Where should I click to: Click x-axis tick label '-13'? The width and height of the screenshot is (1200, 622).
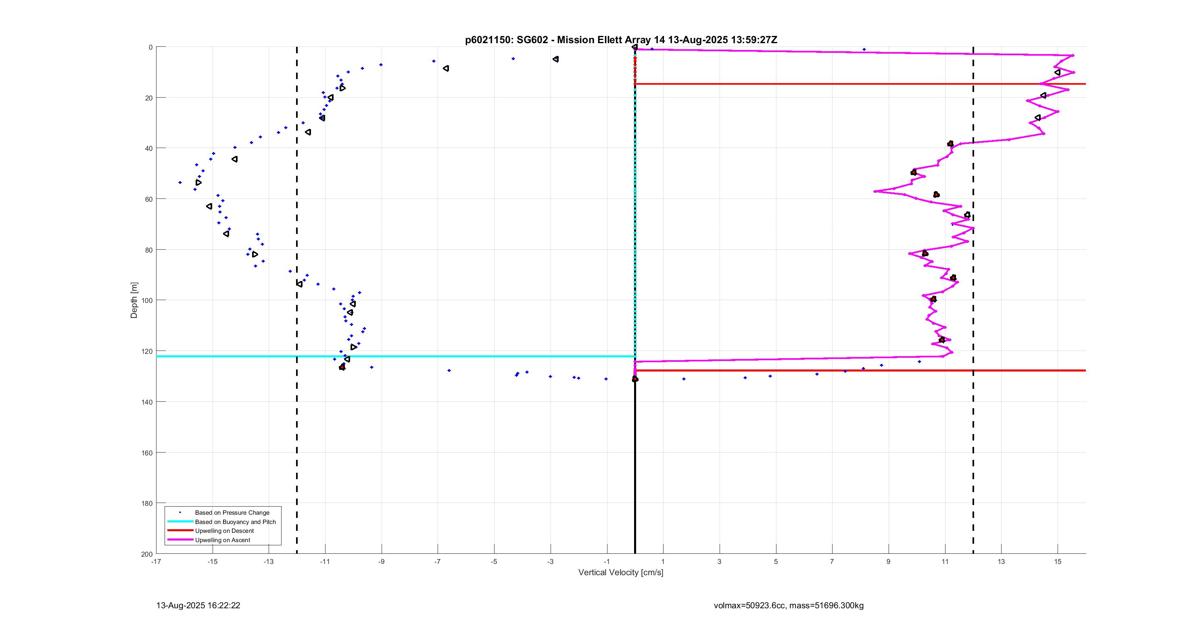(269, 562)
